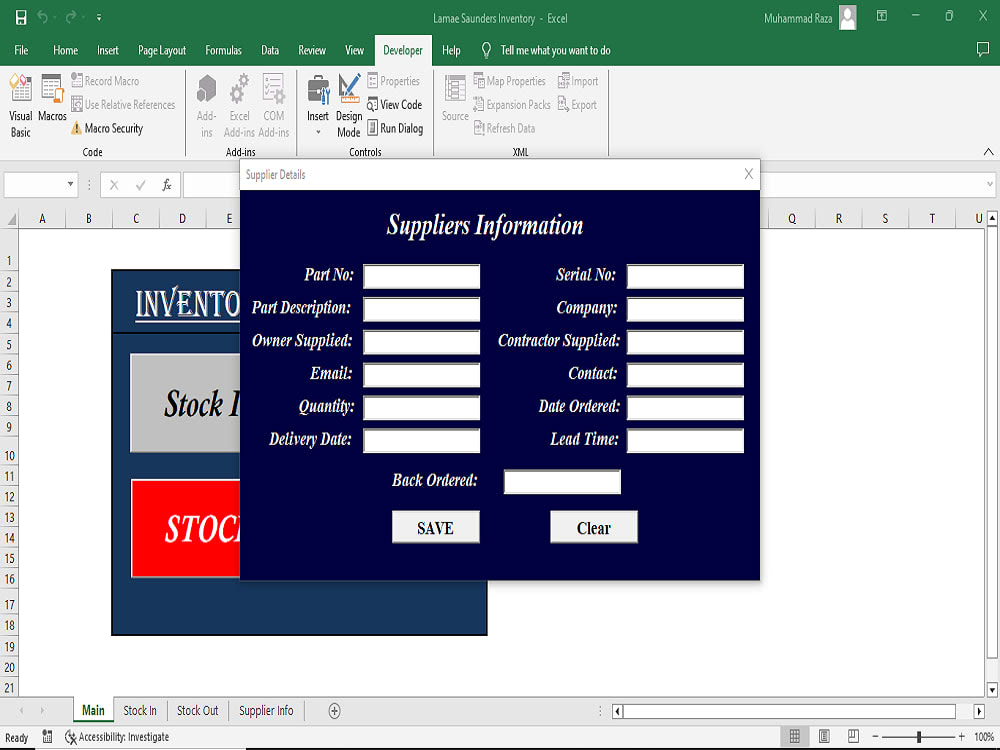Open the Name Box dropdown
1000x750 pixels.
(x=70, y=184)
